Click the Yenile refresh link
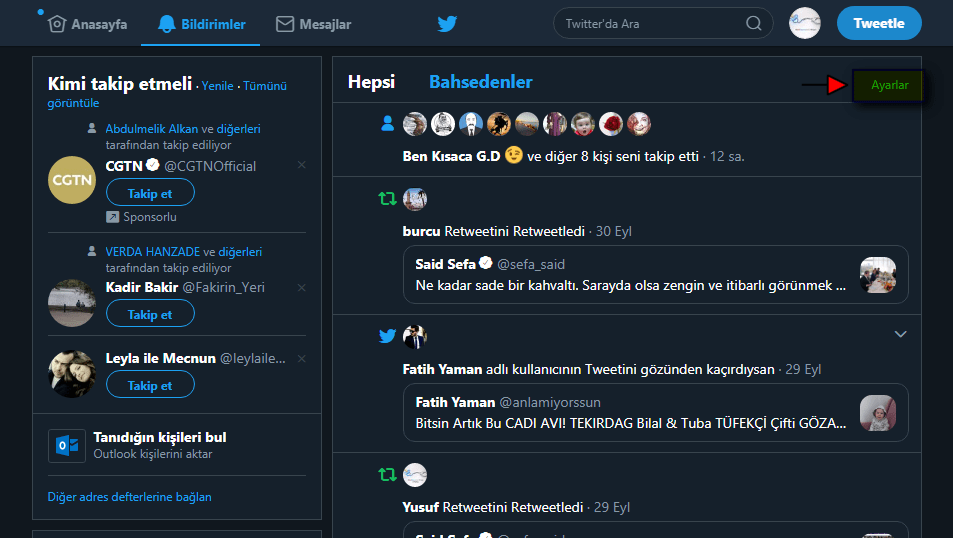953x538 pixels. (217, 86)
